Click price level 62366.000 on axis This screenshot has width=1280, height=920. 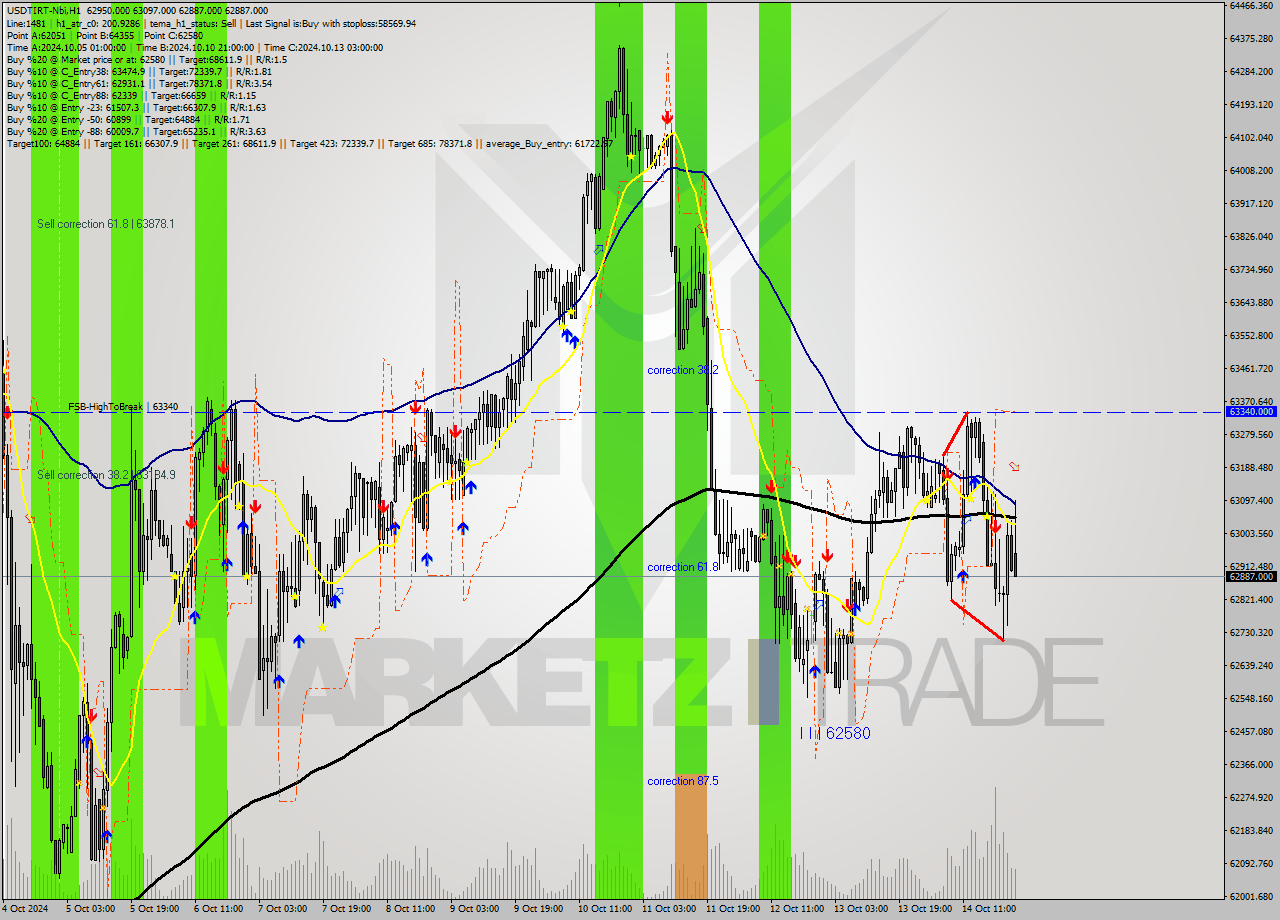pyautogui.click(x=1250, y=764)
